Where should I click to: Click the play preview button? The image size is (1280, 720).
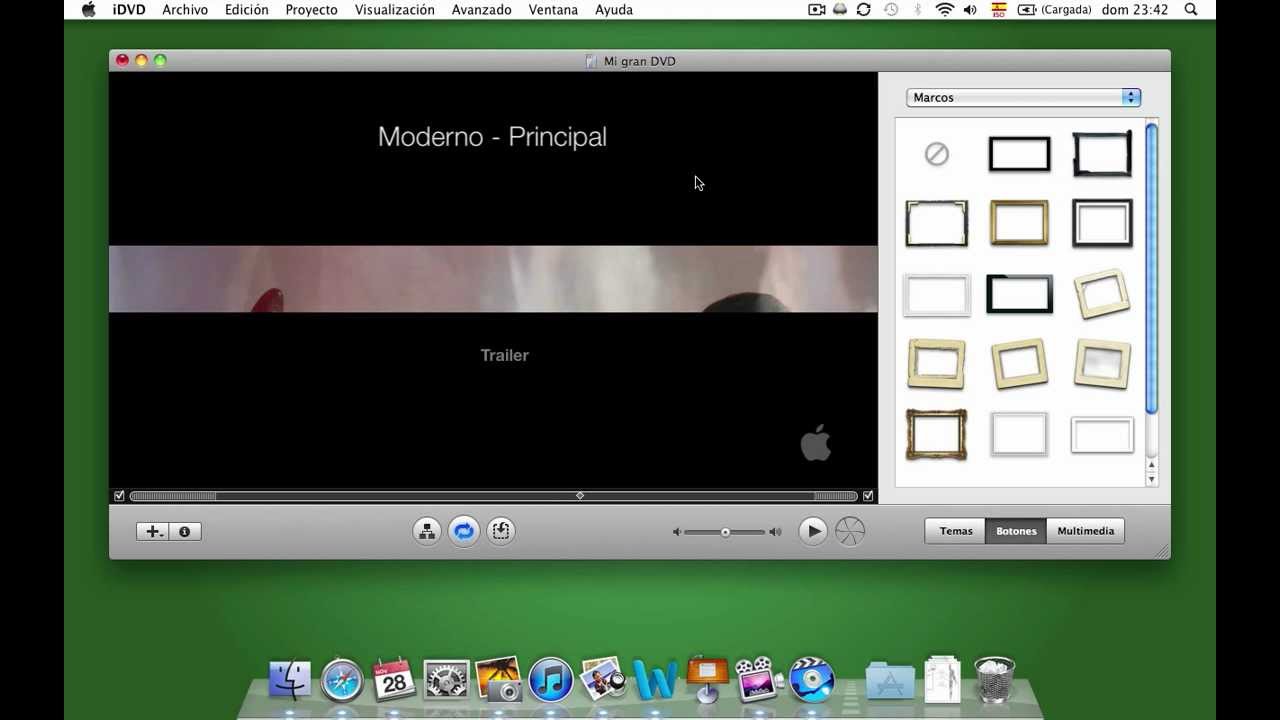pyautogui.click(x=813, y=531)
